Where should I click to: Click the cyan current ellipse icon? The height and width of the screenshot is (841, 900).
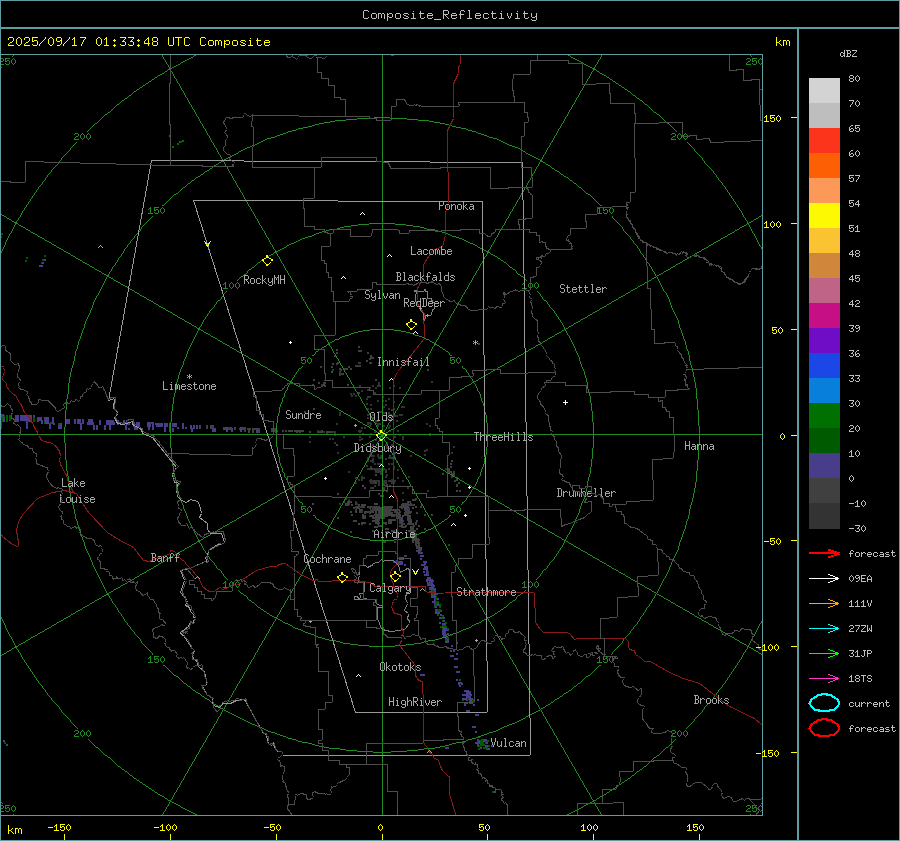click(824, 703)
